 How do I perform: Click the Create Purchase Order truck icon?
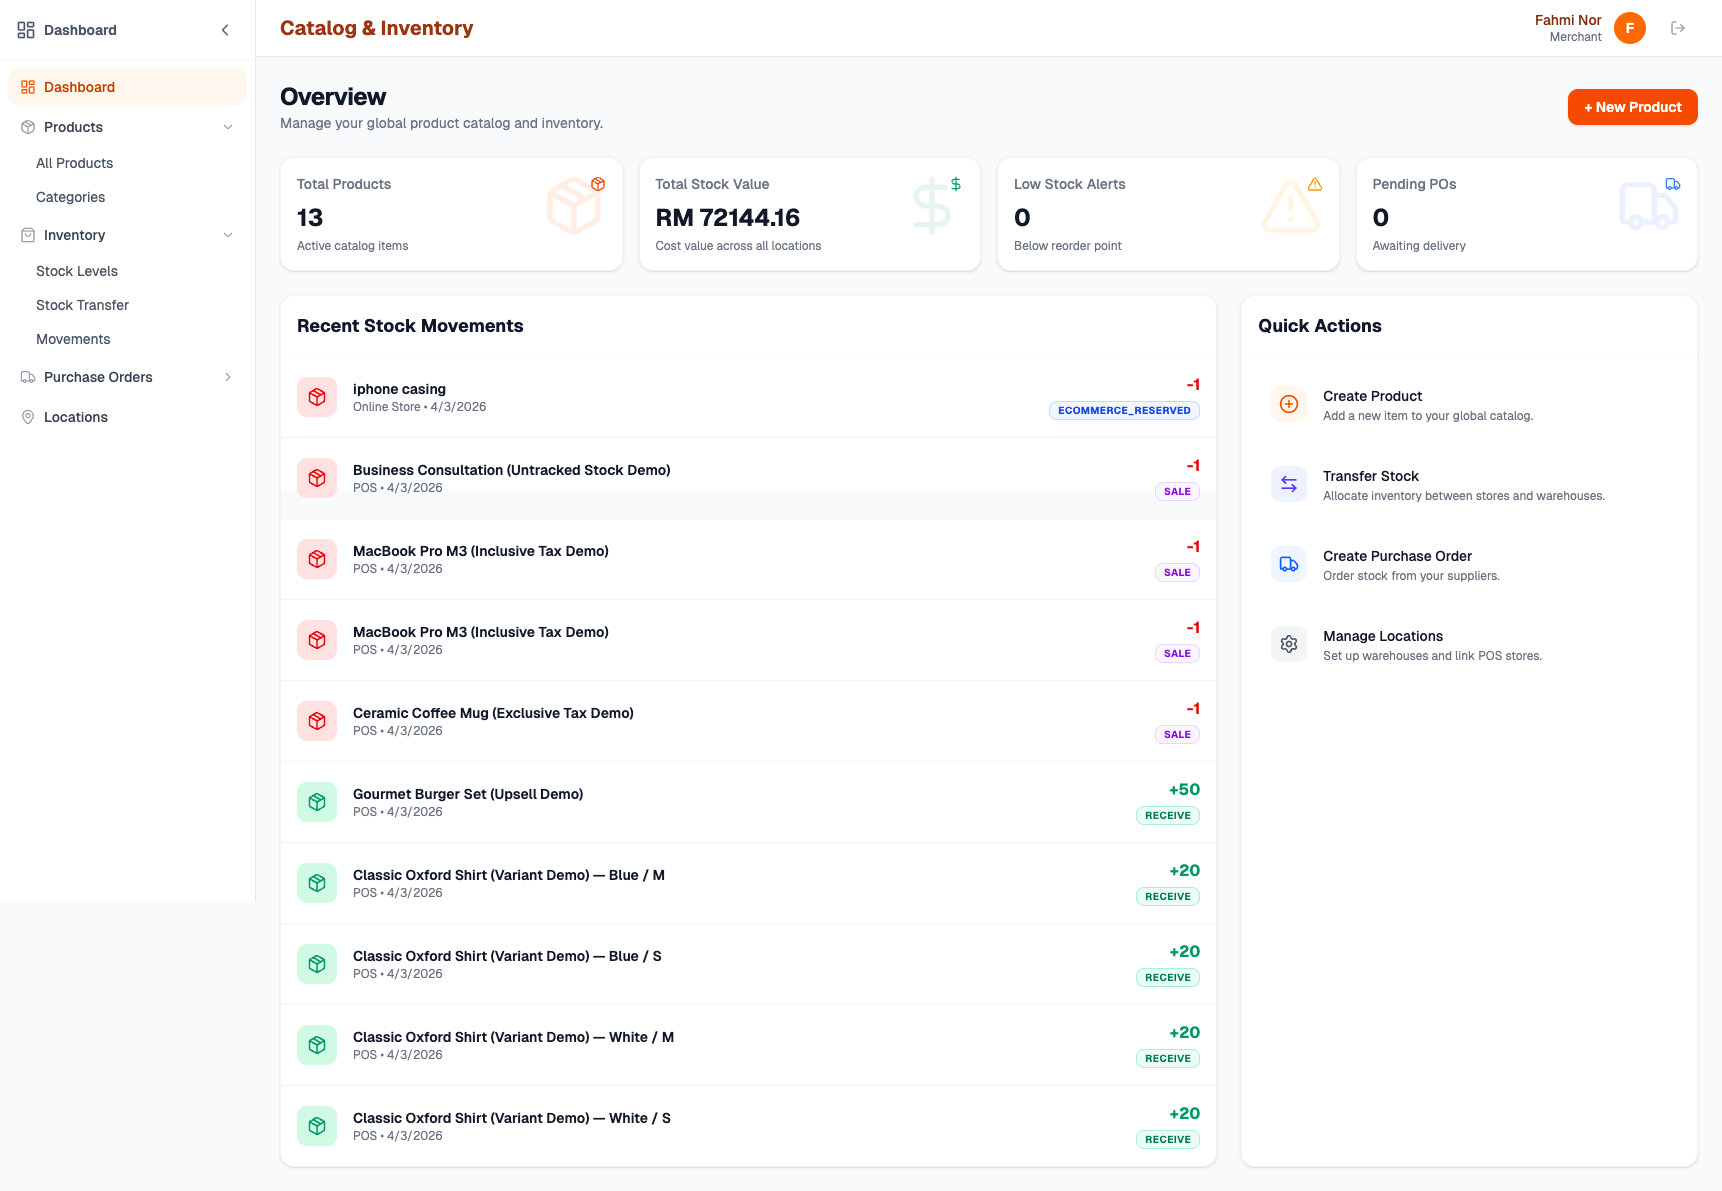tap(1289, 564)
